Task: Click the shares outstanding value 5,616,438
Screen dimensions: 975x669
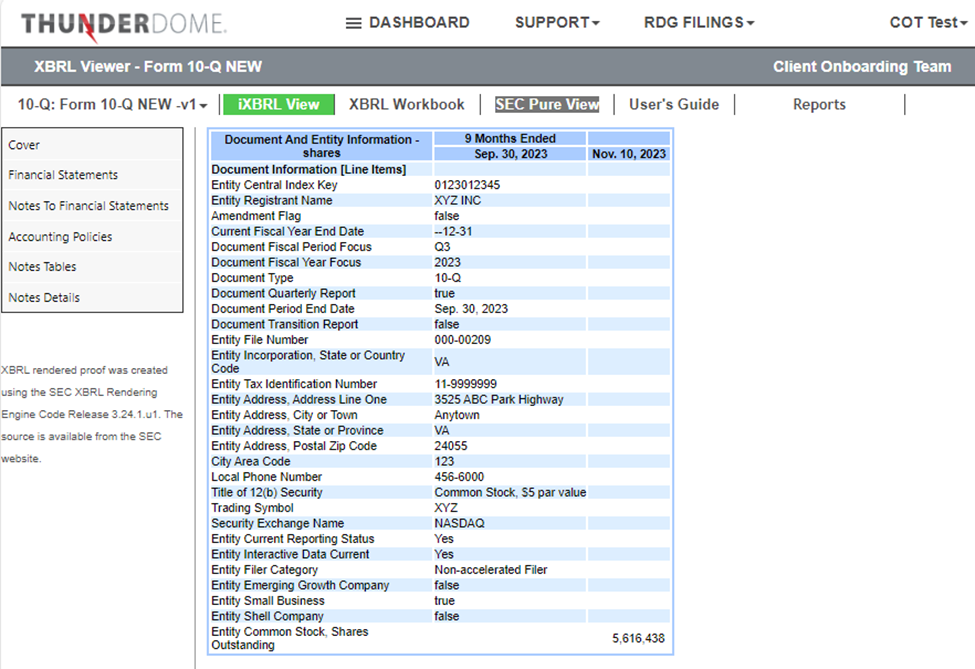Action: tap(638, 638)
